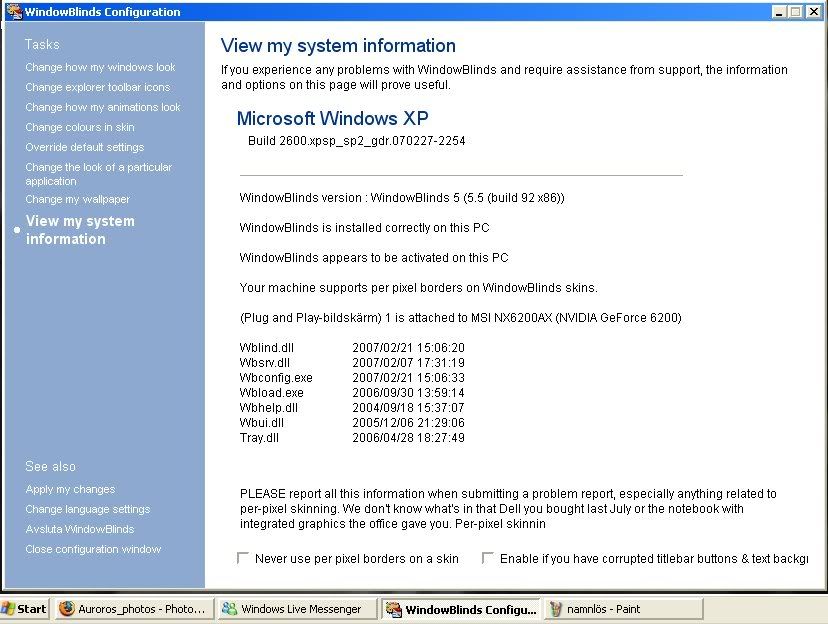The height and width of the screenshot is (624, 828).
Task: Click the 'Wbsrv.dll' file name
Action: [265, 363]
